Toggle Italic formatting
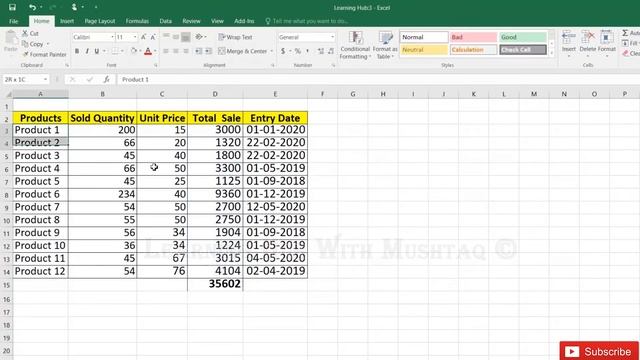The width and height of the screenshot is (640, 360). pos(87,51)
